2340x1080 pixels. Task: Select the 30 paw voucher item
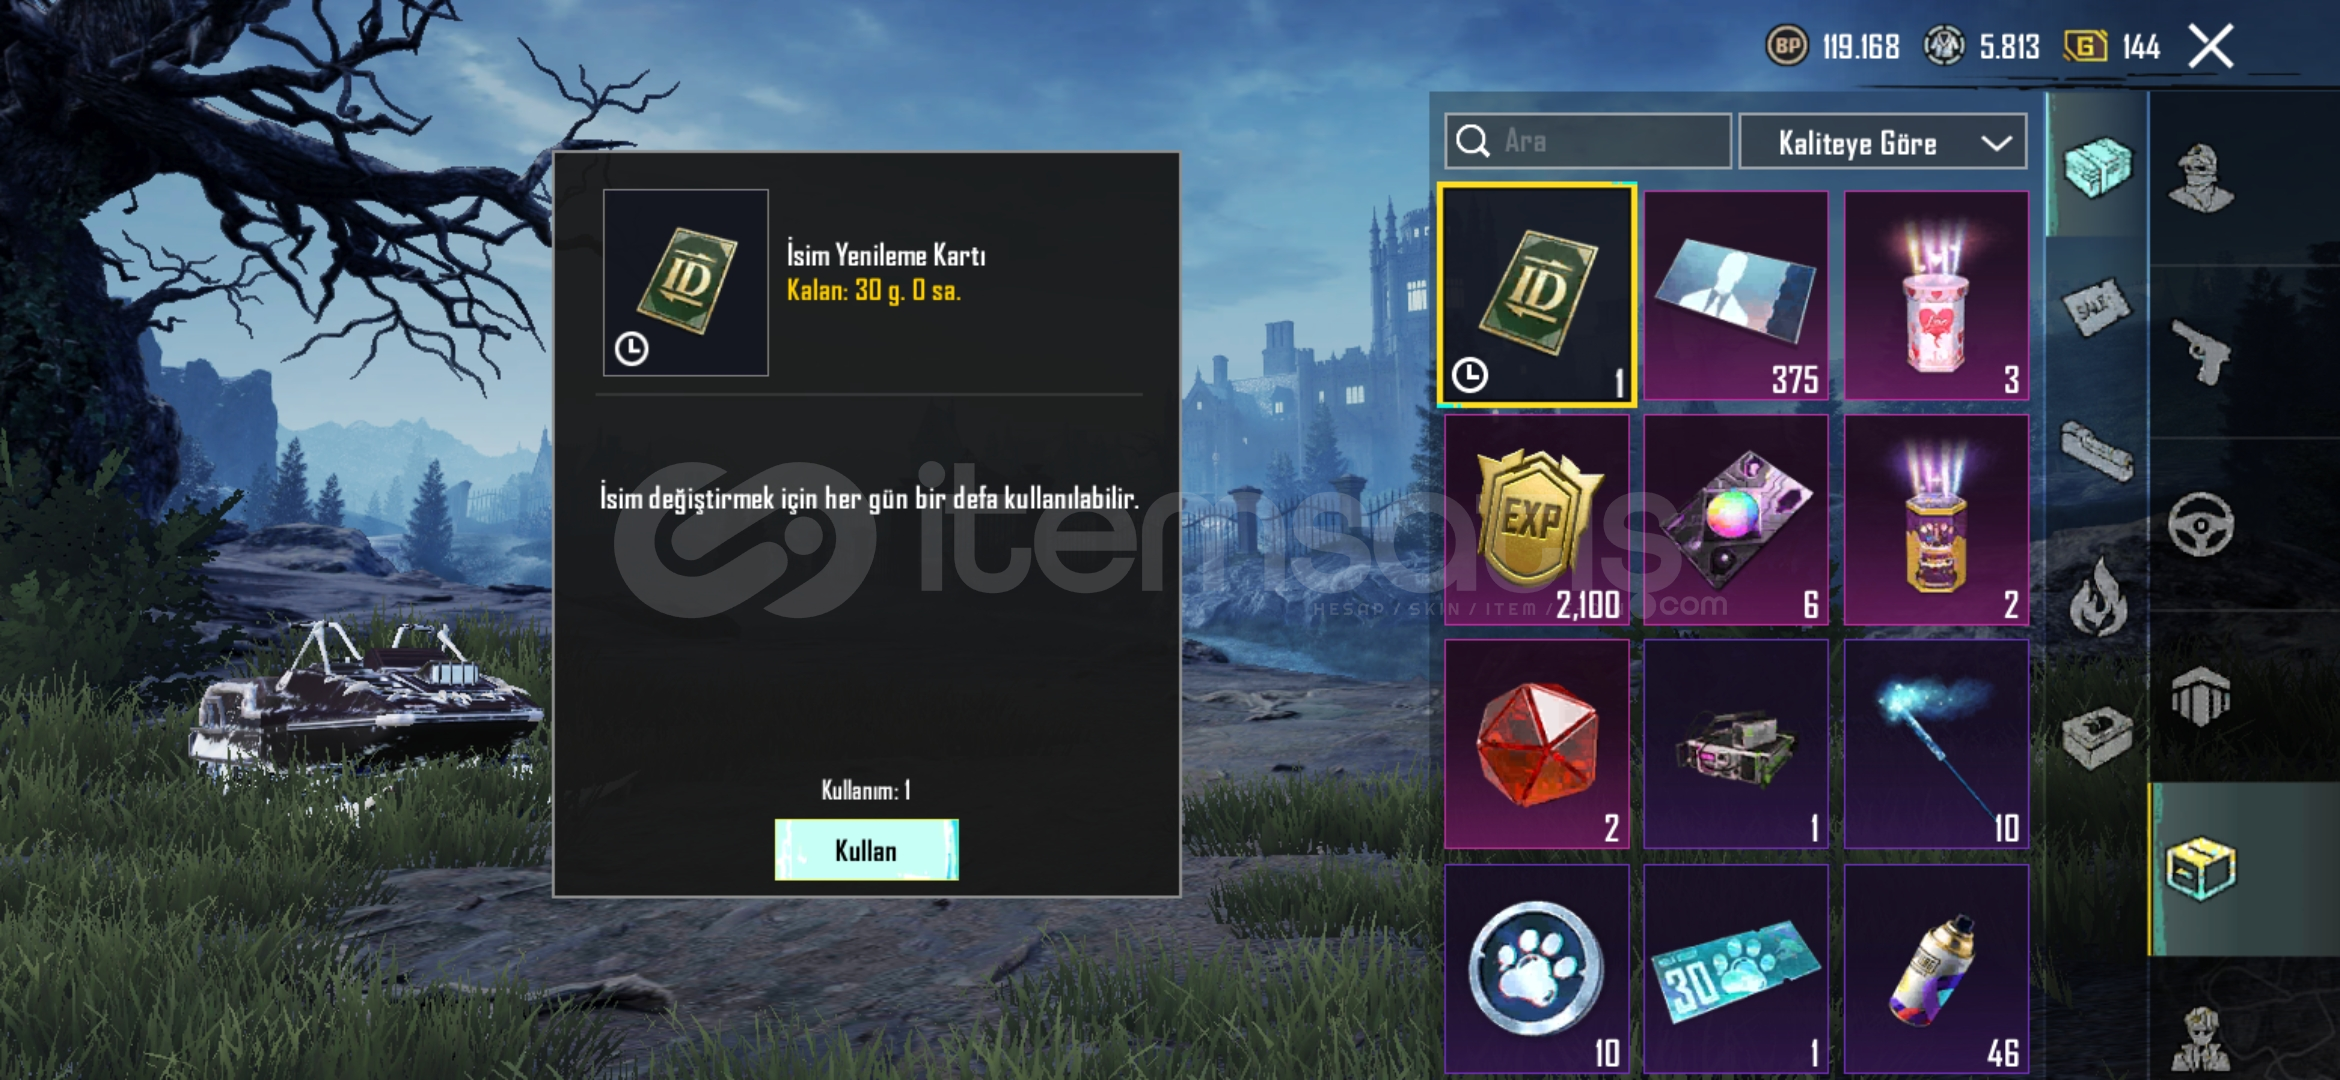1736,968
